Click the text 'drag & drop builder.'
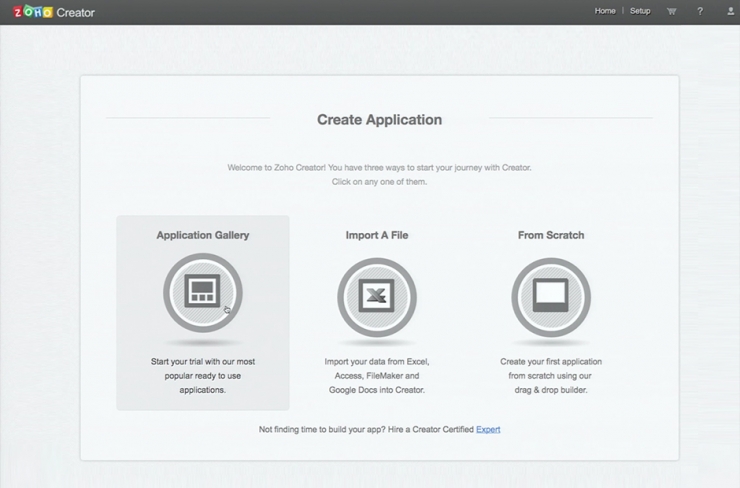The height and width of the screenshot is (488, 740). [x=551, y=390]
